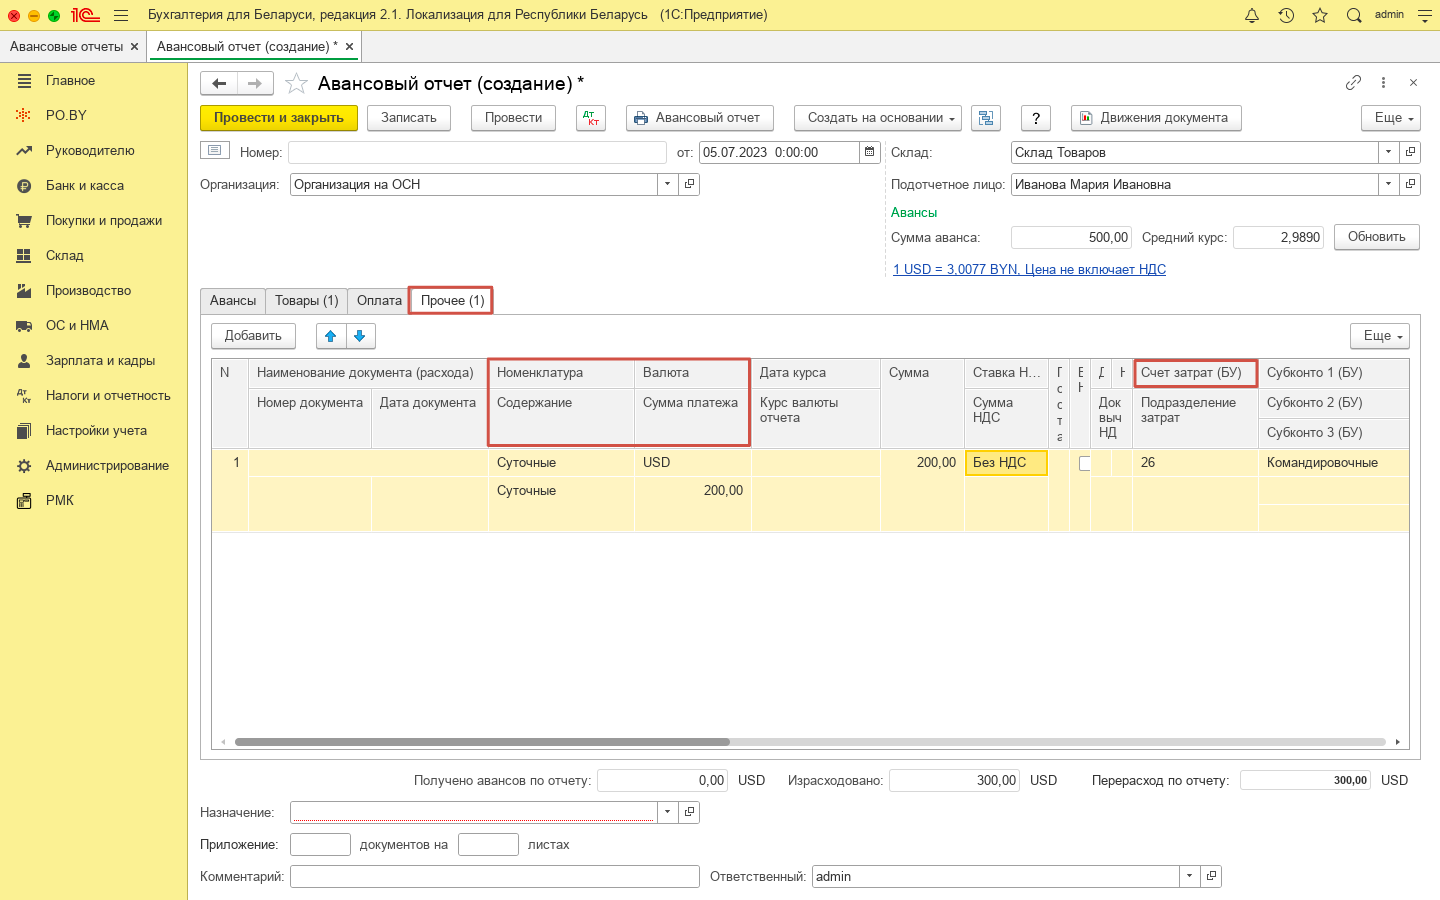Screen dimensions: 1440x900
Task: Open Банк и касса section
Action: [x=85, y=185]
